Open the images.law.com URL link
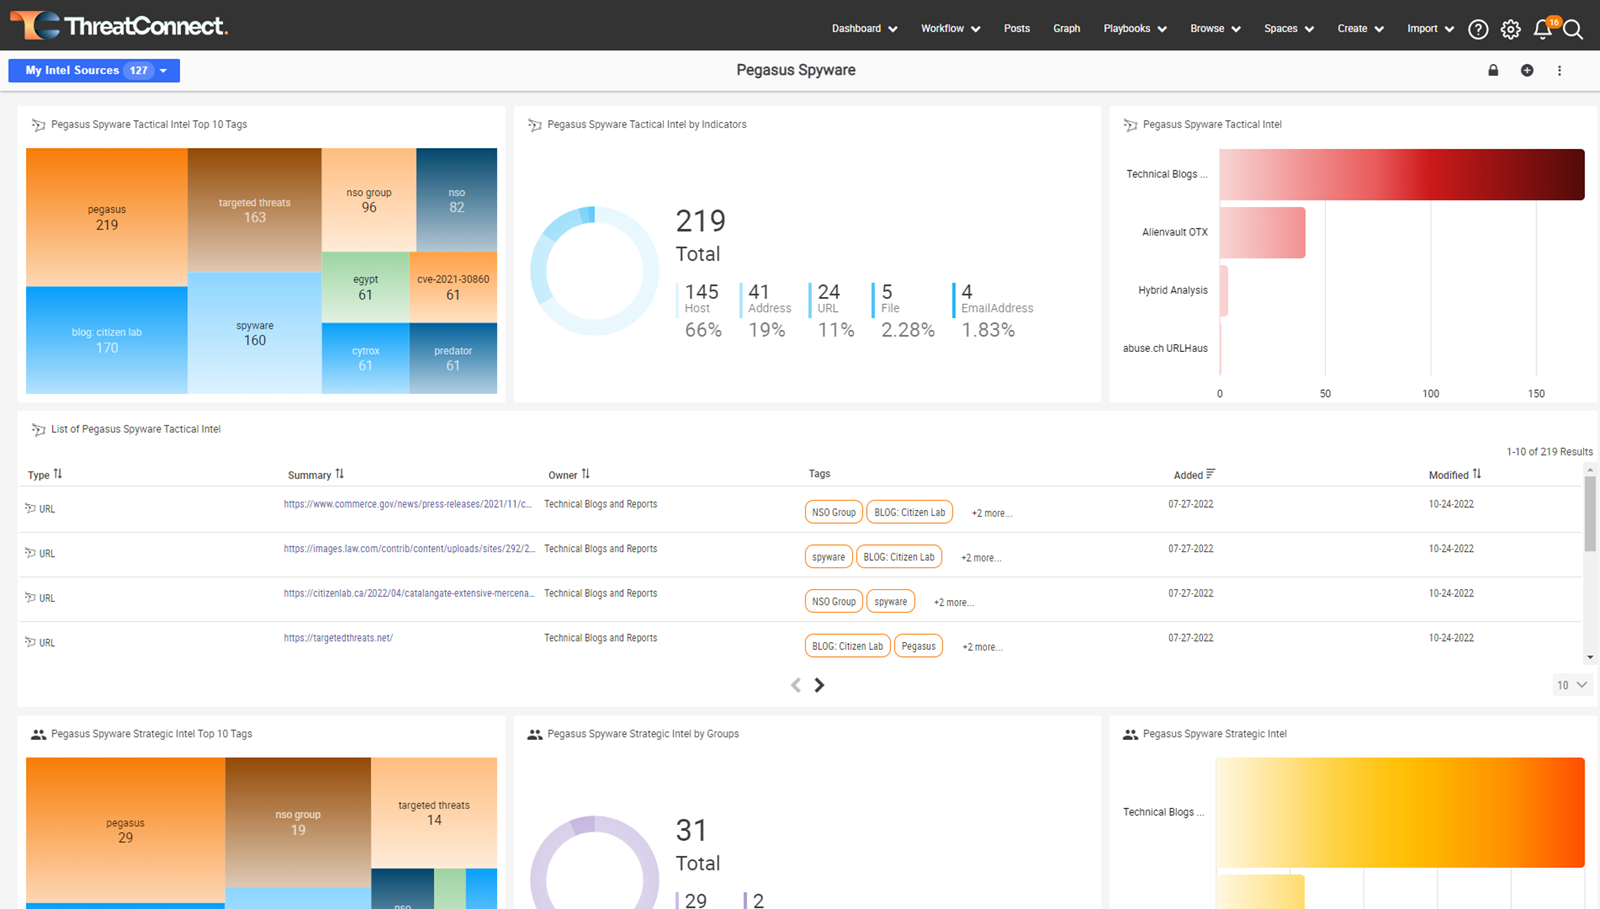 tap(409, 549)
